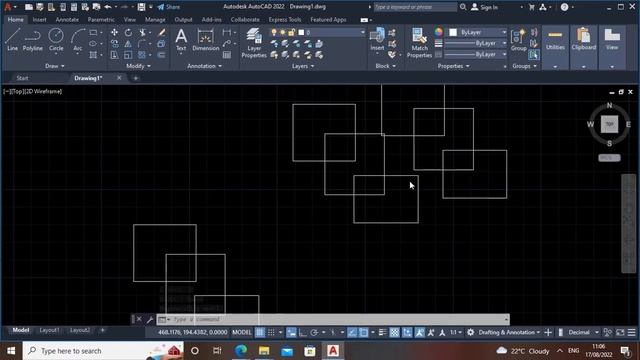This screenshot has width=640, height=360.
Task: Toggle drawing grid display in status bar
Action: click(260, 333)
